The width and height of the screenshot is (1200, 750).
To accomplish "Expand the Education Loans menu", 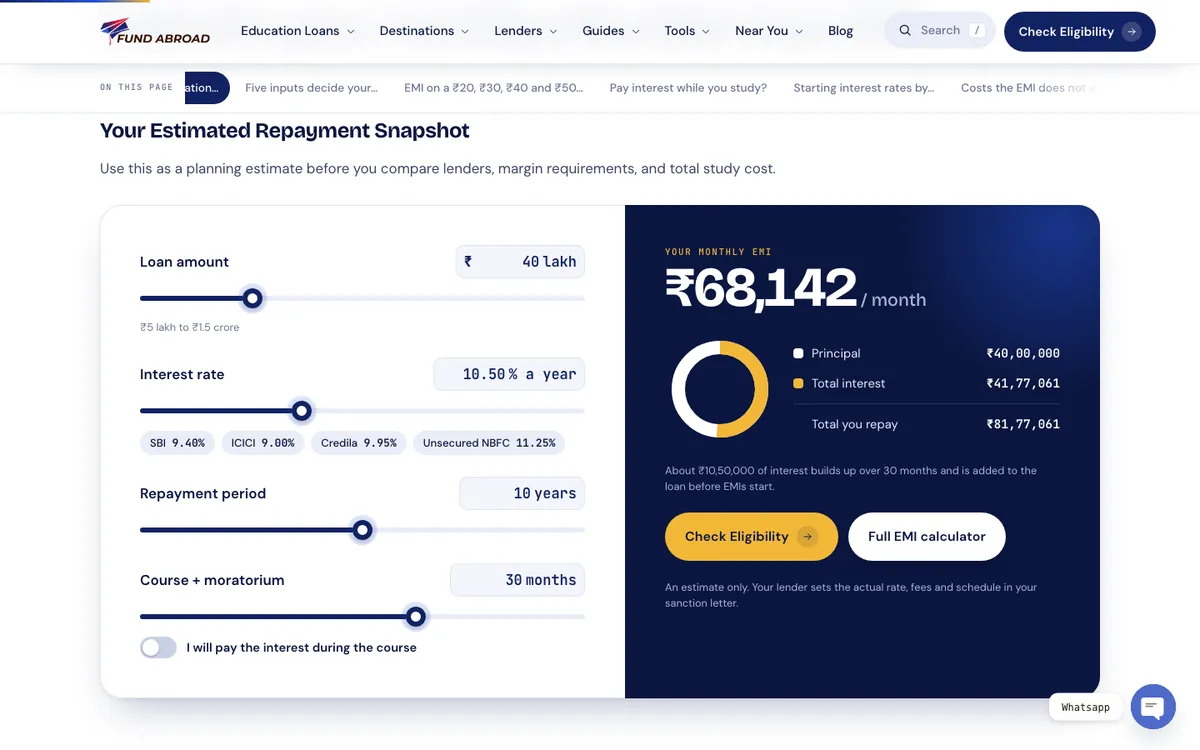I will (x=298, y=31).
